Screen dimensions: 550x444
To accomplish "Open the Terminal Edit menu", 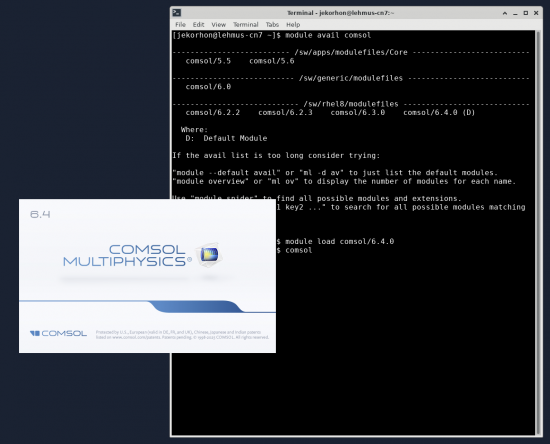I will [x=198, y=25].
